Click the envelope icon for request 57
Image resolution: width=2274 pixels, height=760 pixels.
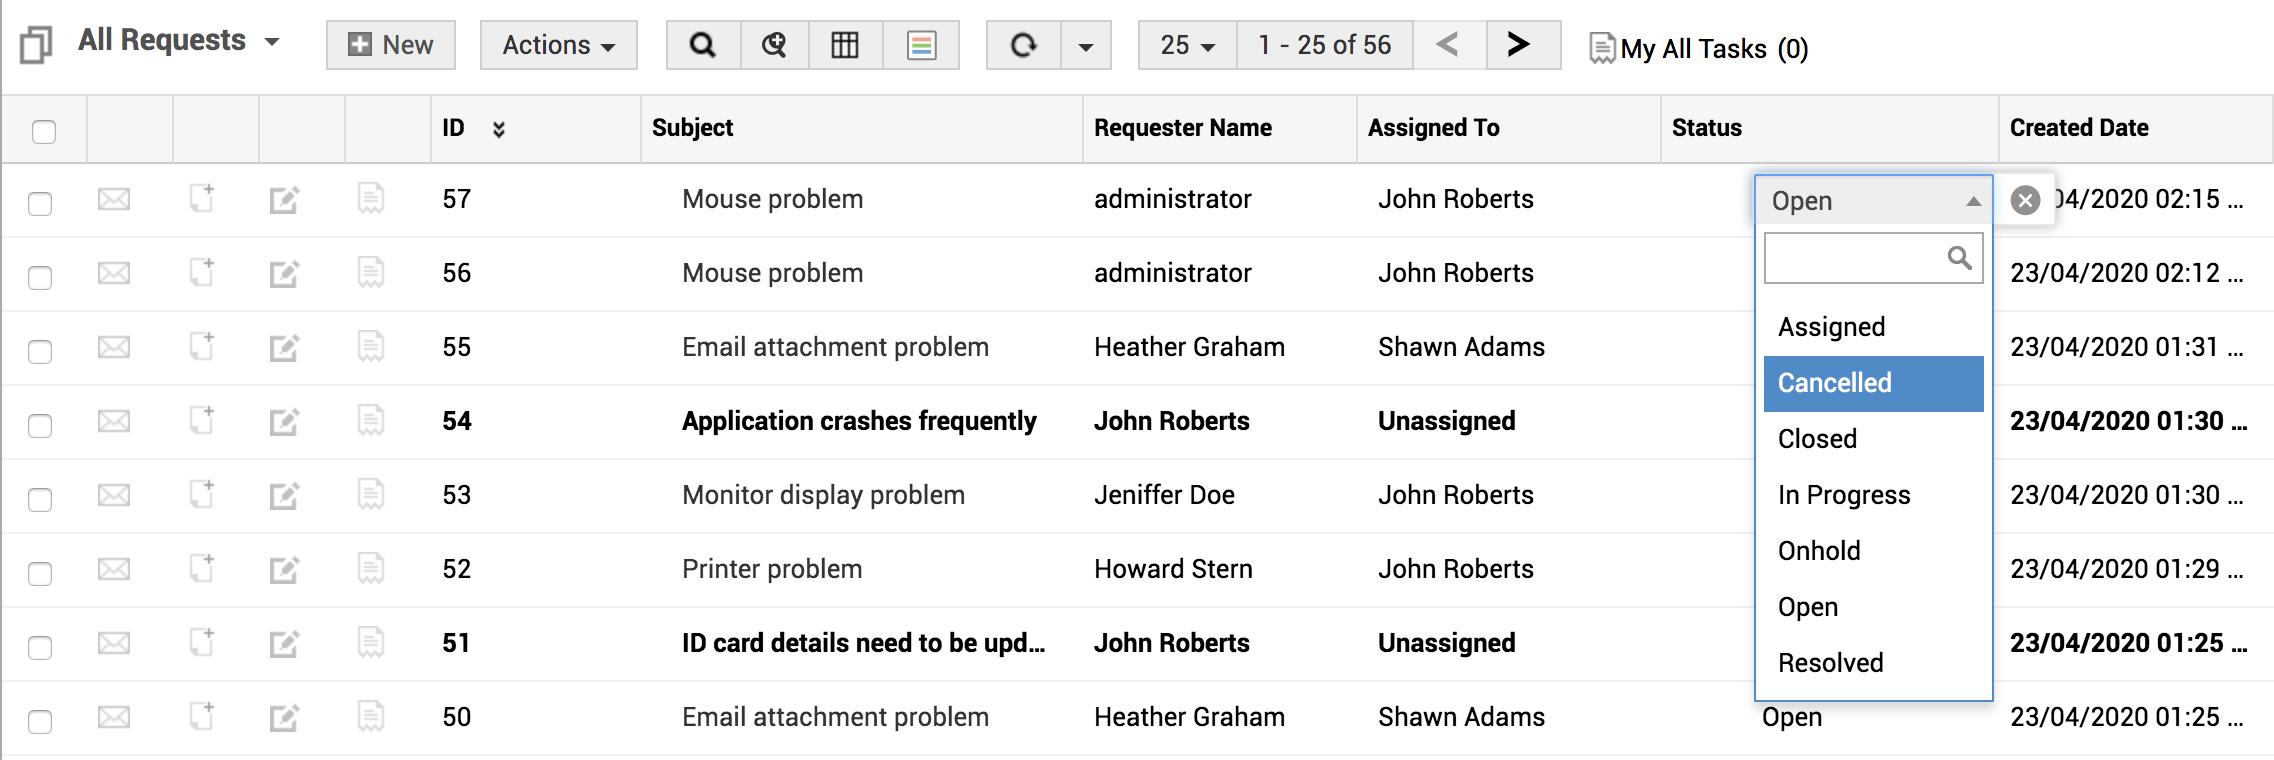point(114,199)
